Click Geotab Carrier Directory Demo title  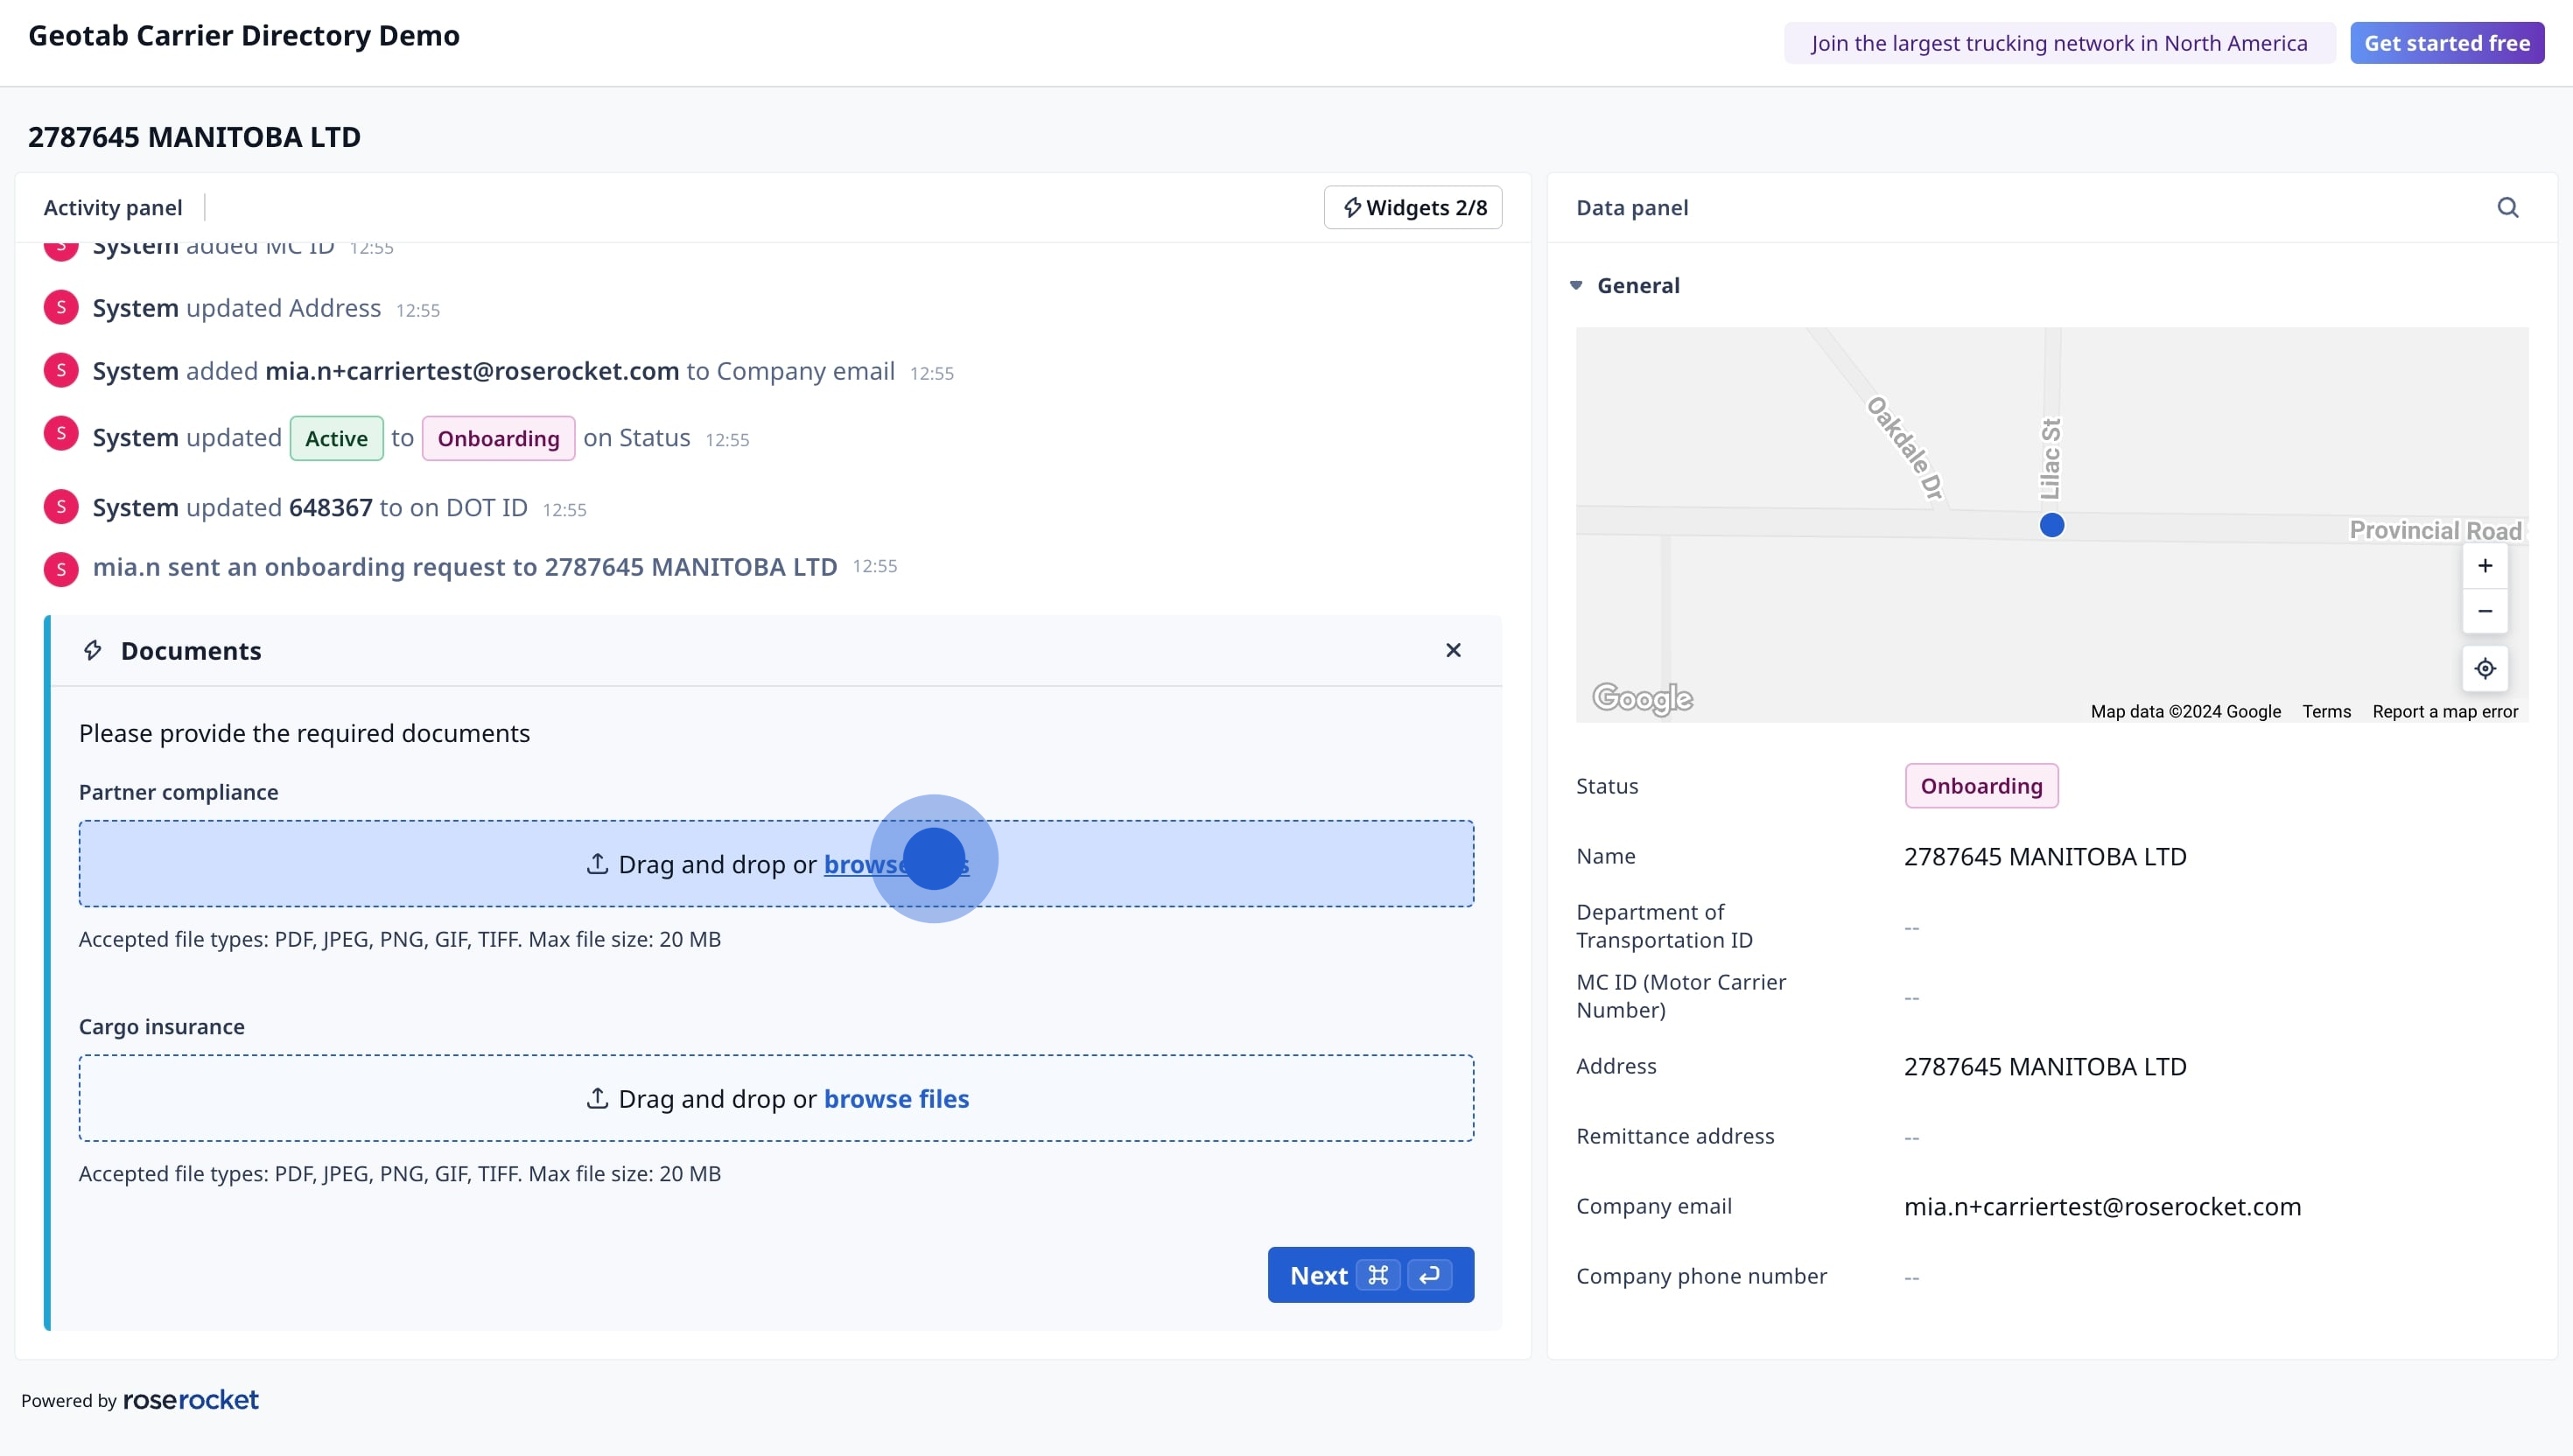(244, 36)
